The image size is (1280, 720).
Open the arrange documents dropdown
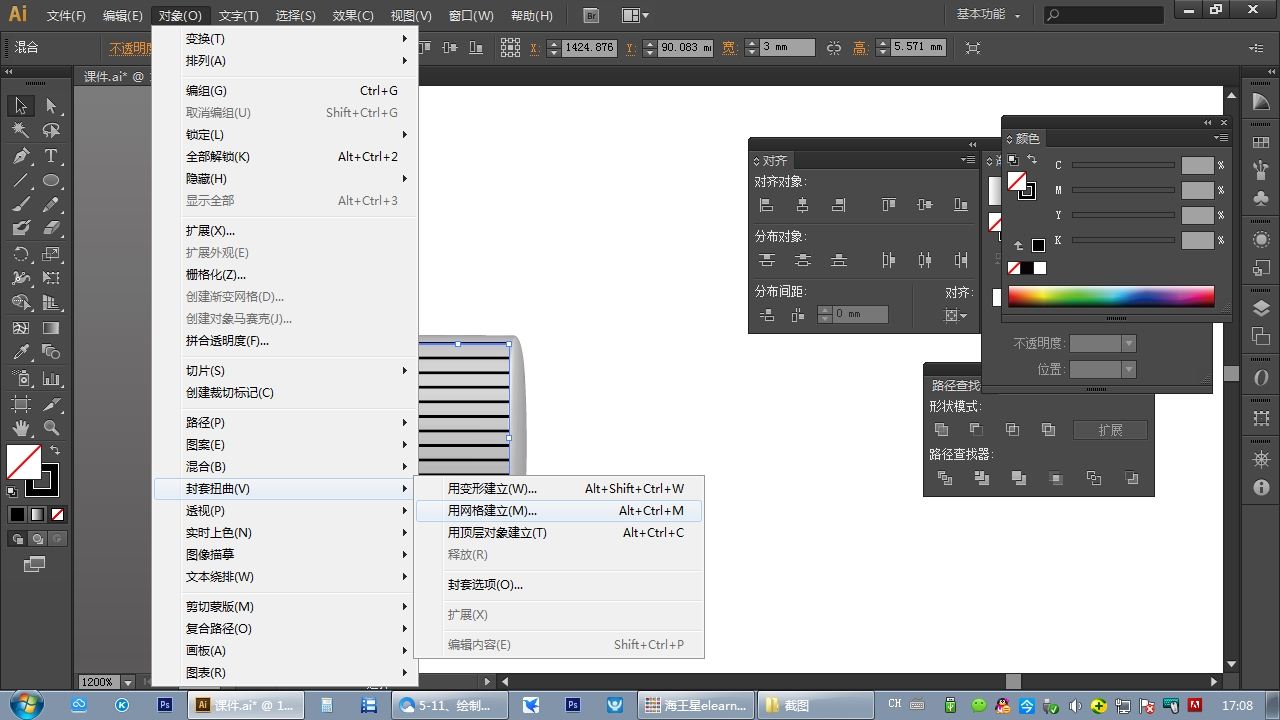(x=635, y=15)
